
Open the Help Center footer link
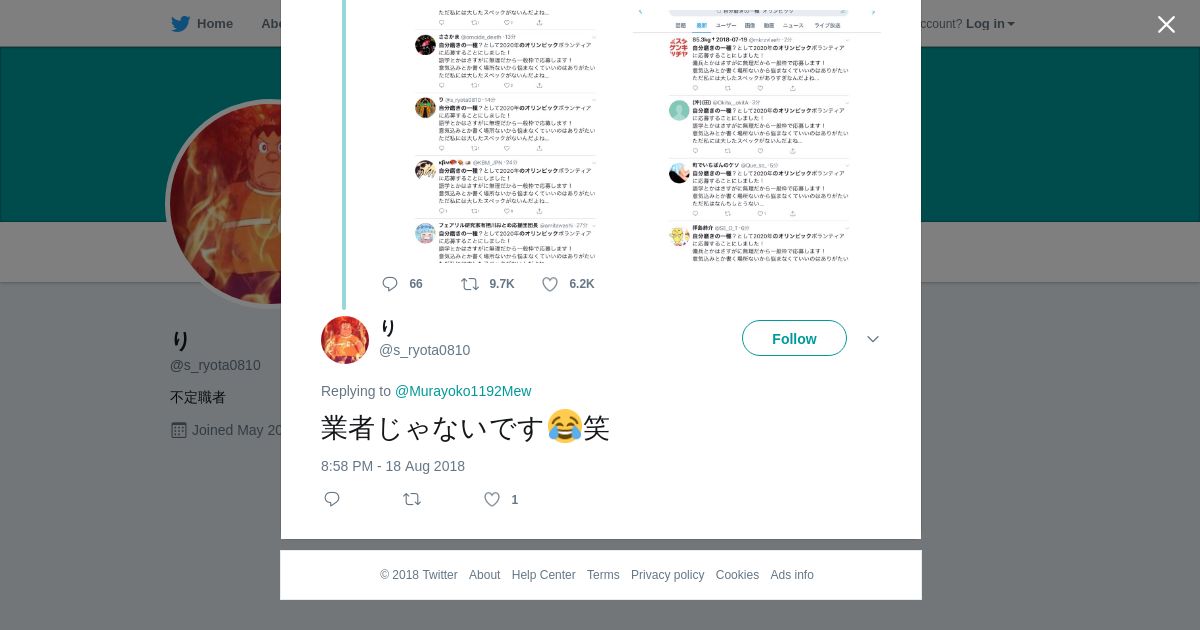point(543,575)
